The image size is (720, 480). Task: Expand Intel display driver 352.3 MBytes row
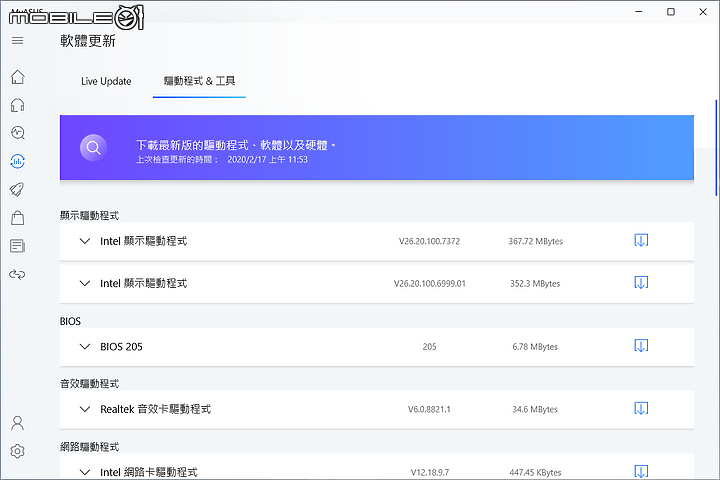point(84,283)
